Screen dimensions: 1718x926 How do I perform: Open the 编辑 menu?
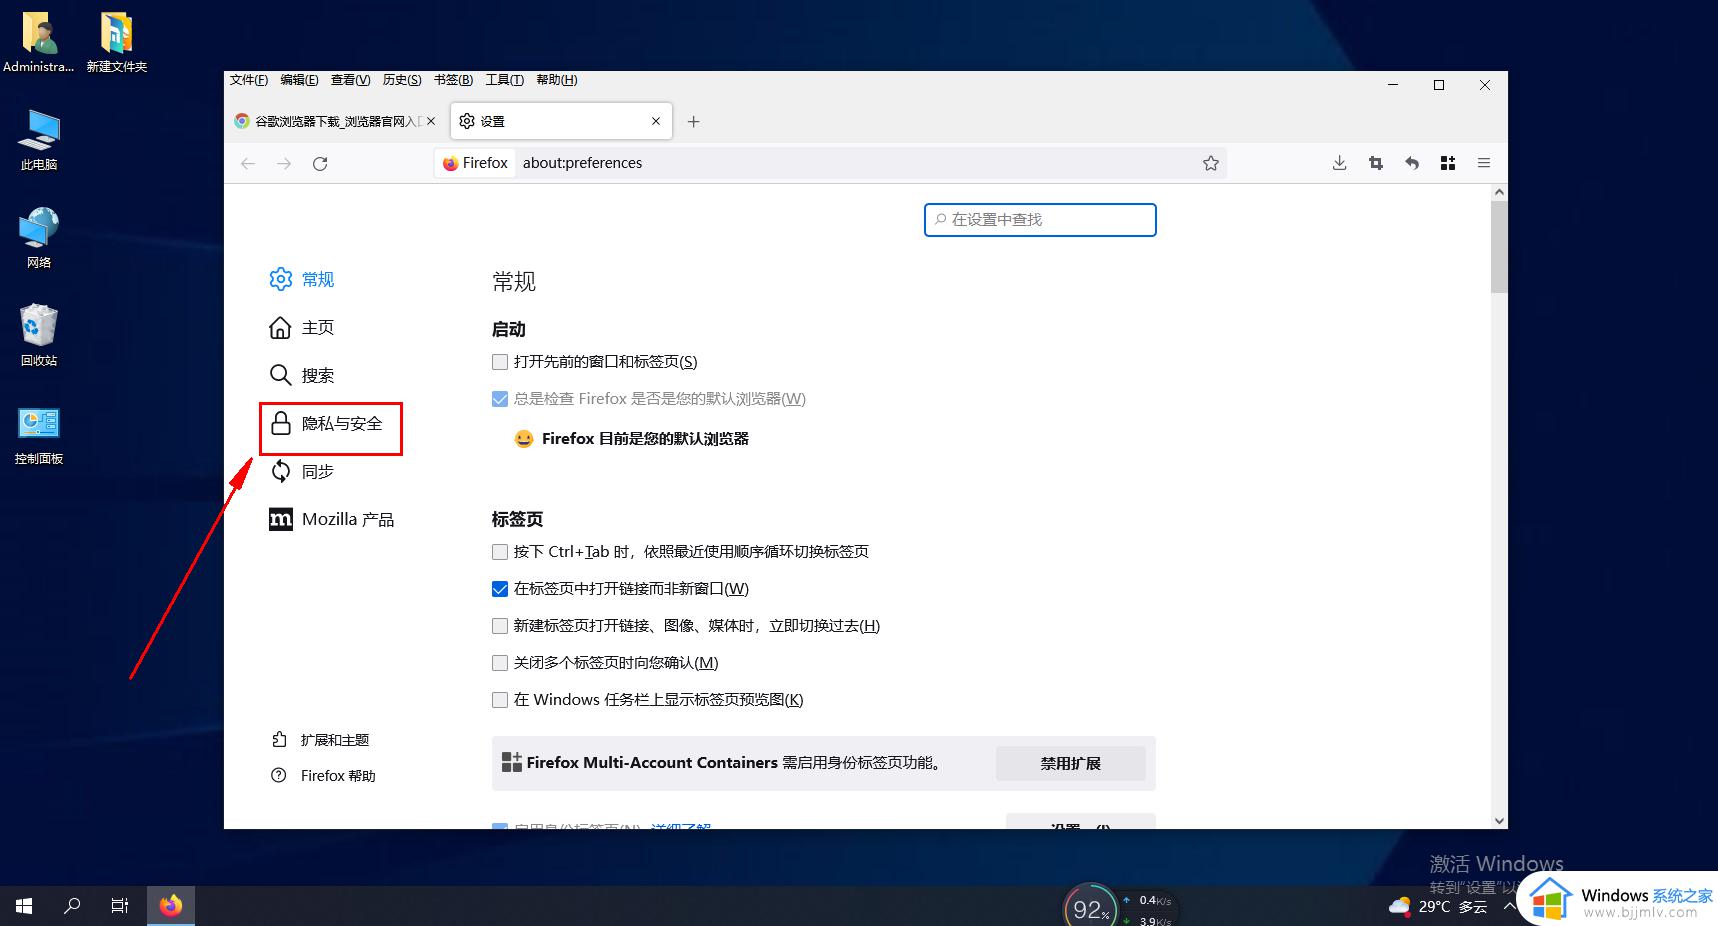(299, 80)
